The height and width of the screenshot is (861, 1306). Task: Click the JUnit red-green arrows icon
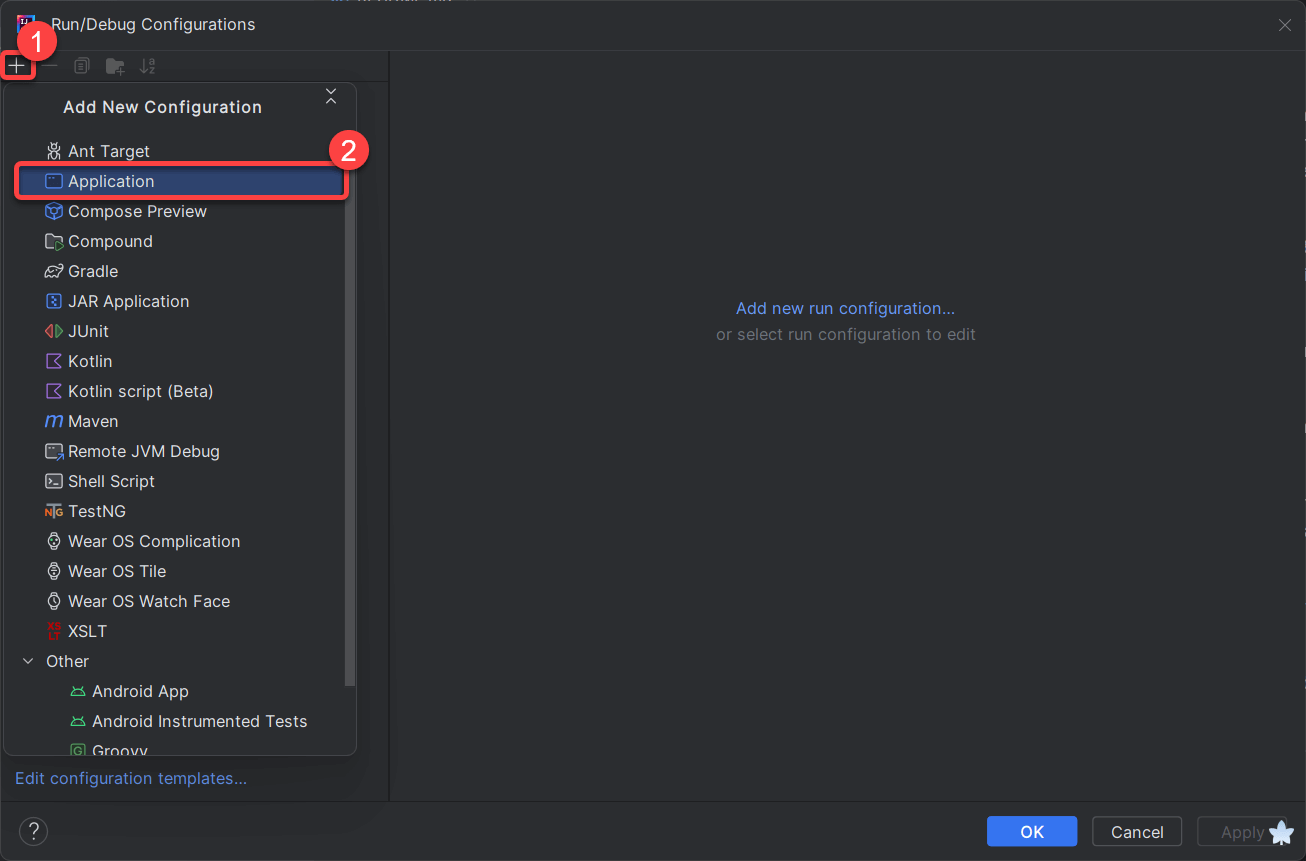pyautogui.click(x=54, y=331)
